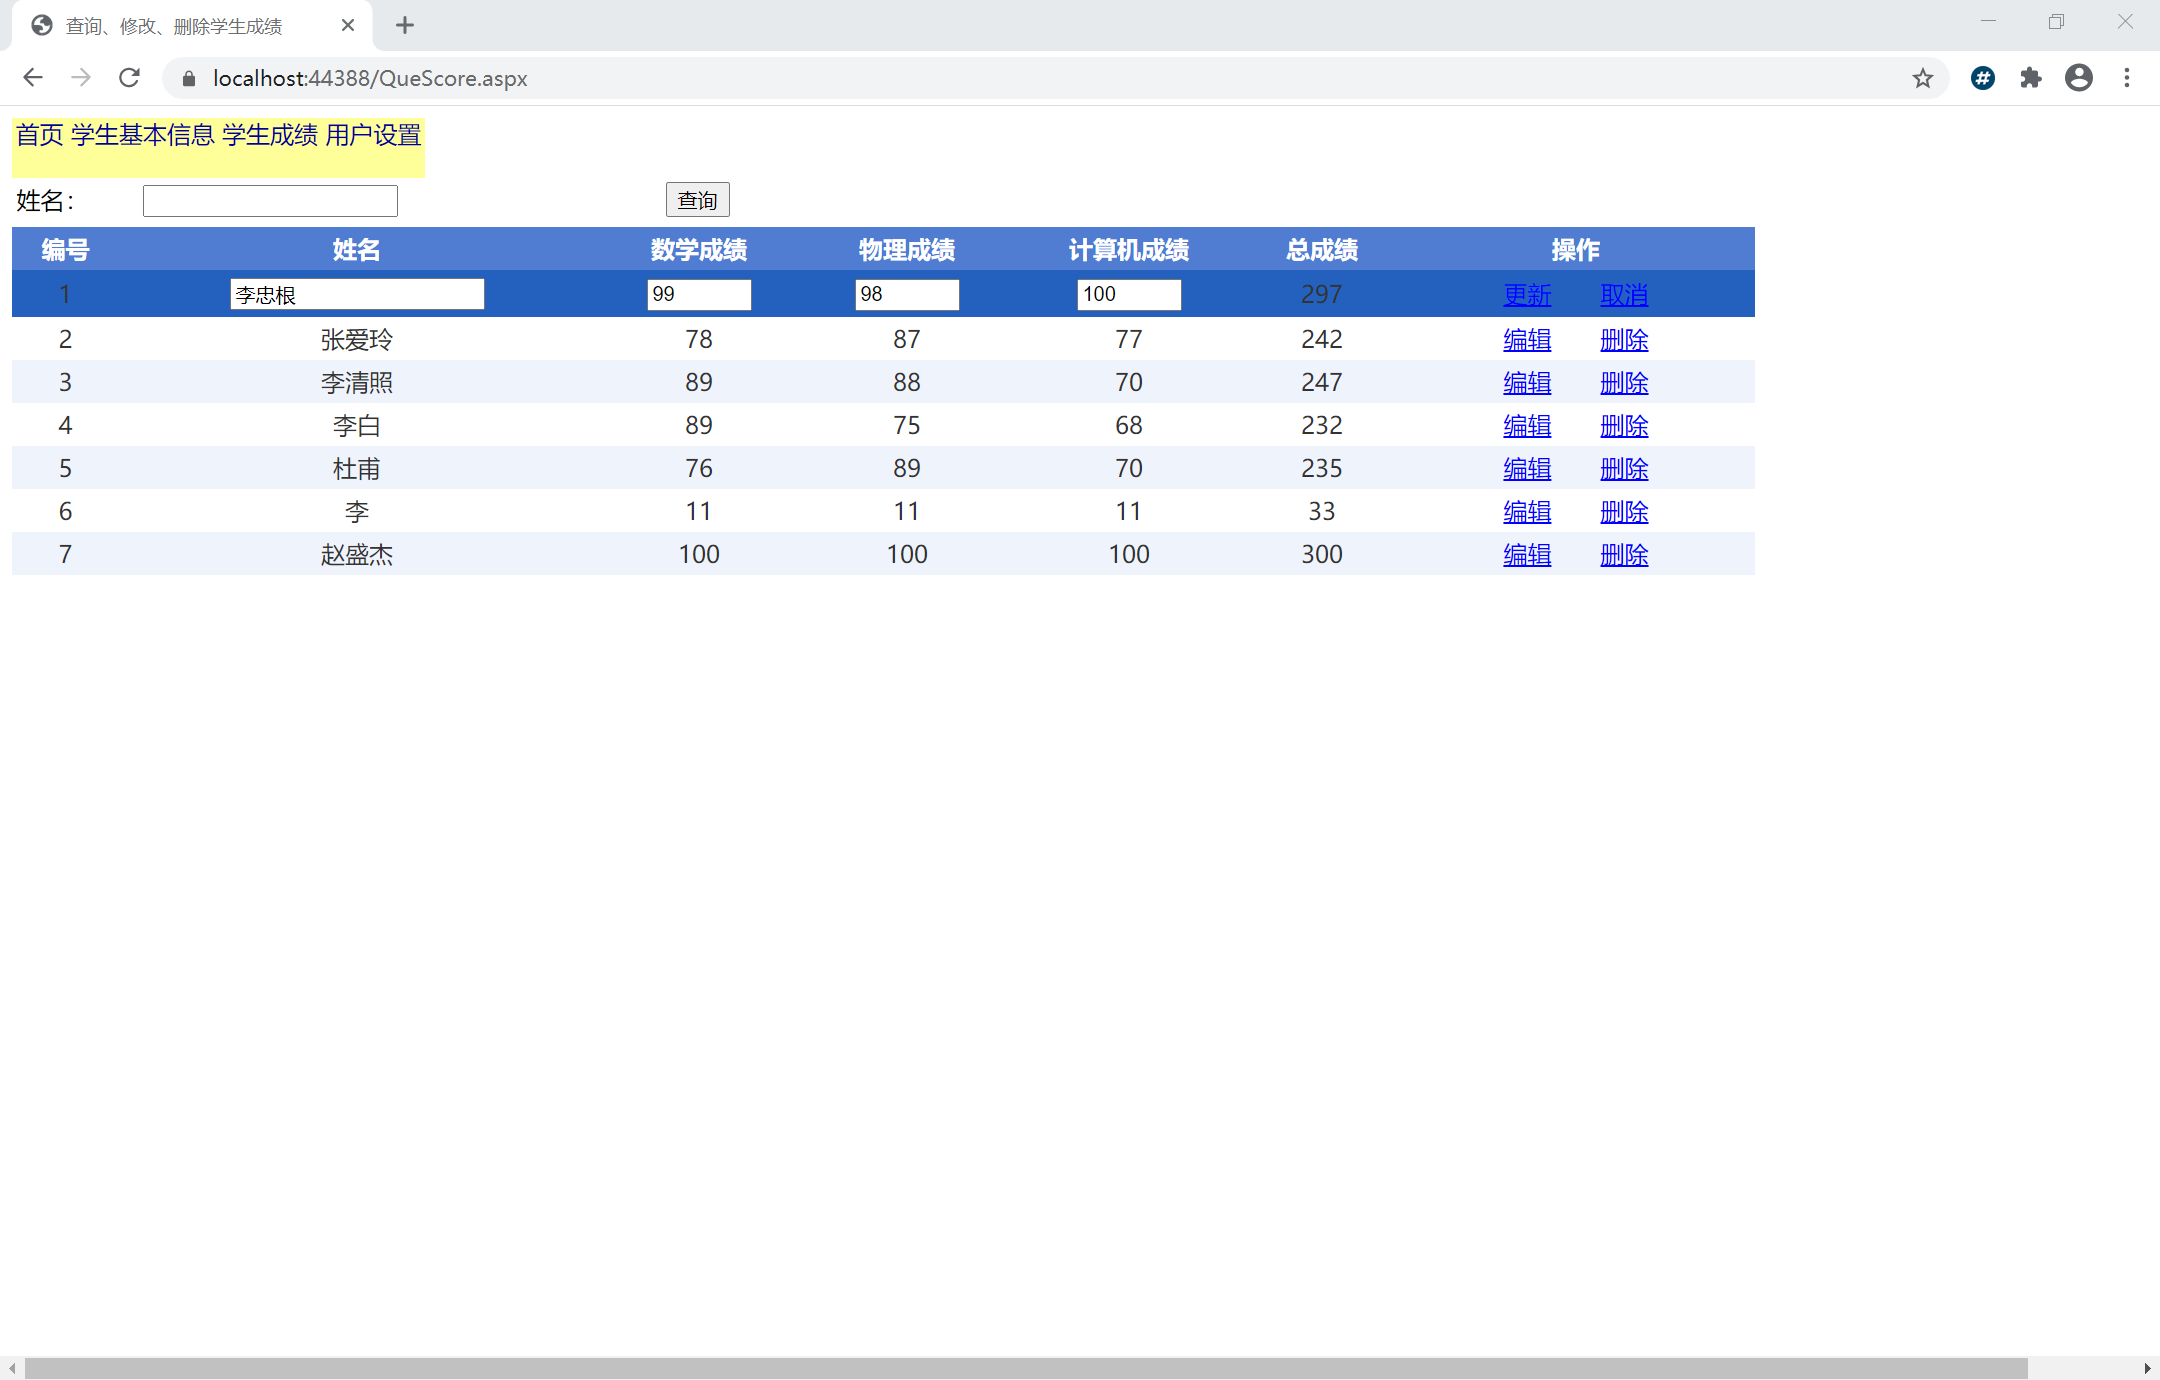
Task: Focus the 姓名 search input field
Action: click(x=270, y=201)
